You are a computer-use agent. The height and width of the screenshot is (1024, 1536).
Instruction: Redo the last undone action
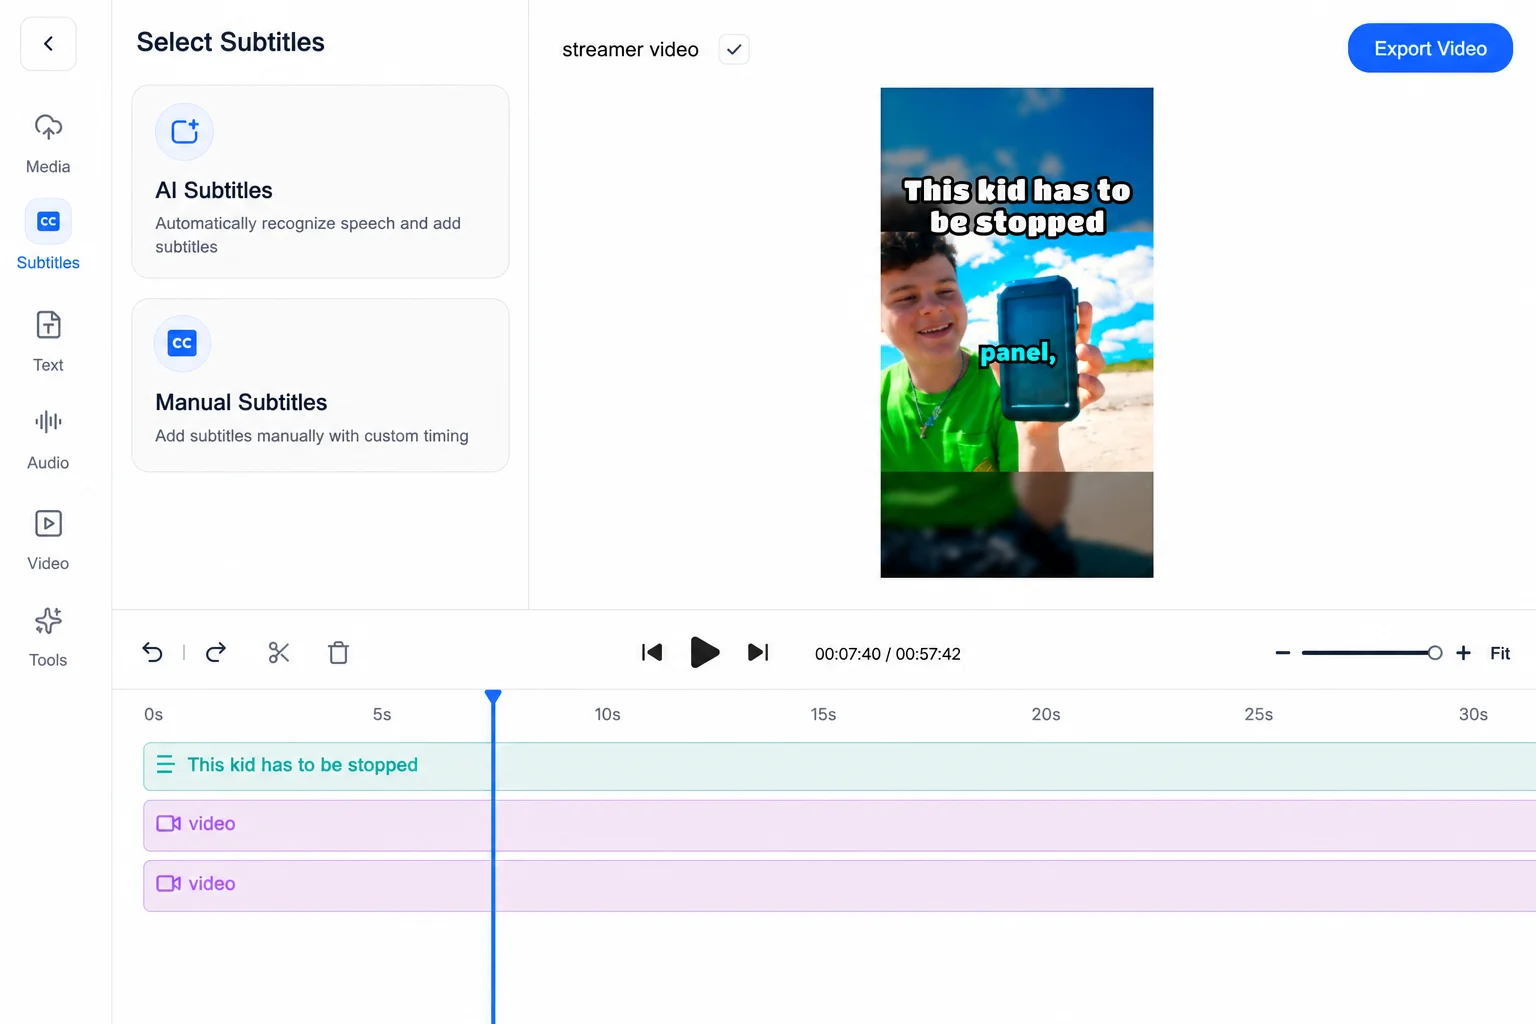coord(216,653)
